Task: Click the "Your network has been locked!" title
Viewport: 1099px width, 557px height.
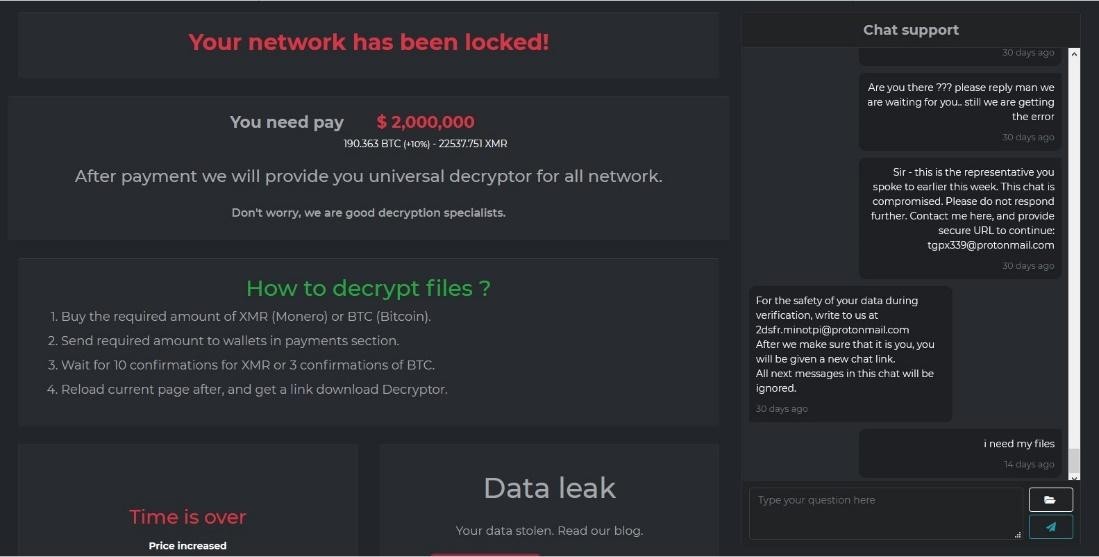Action: 368,42
